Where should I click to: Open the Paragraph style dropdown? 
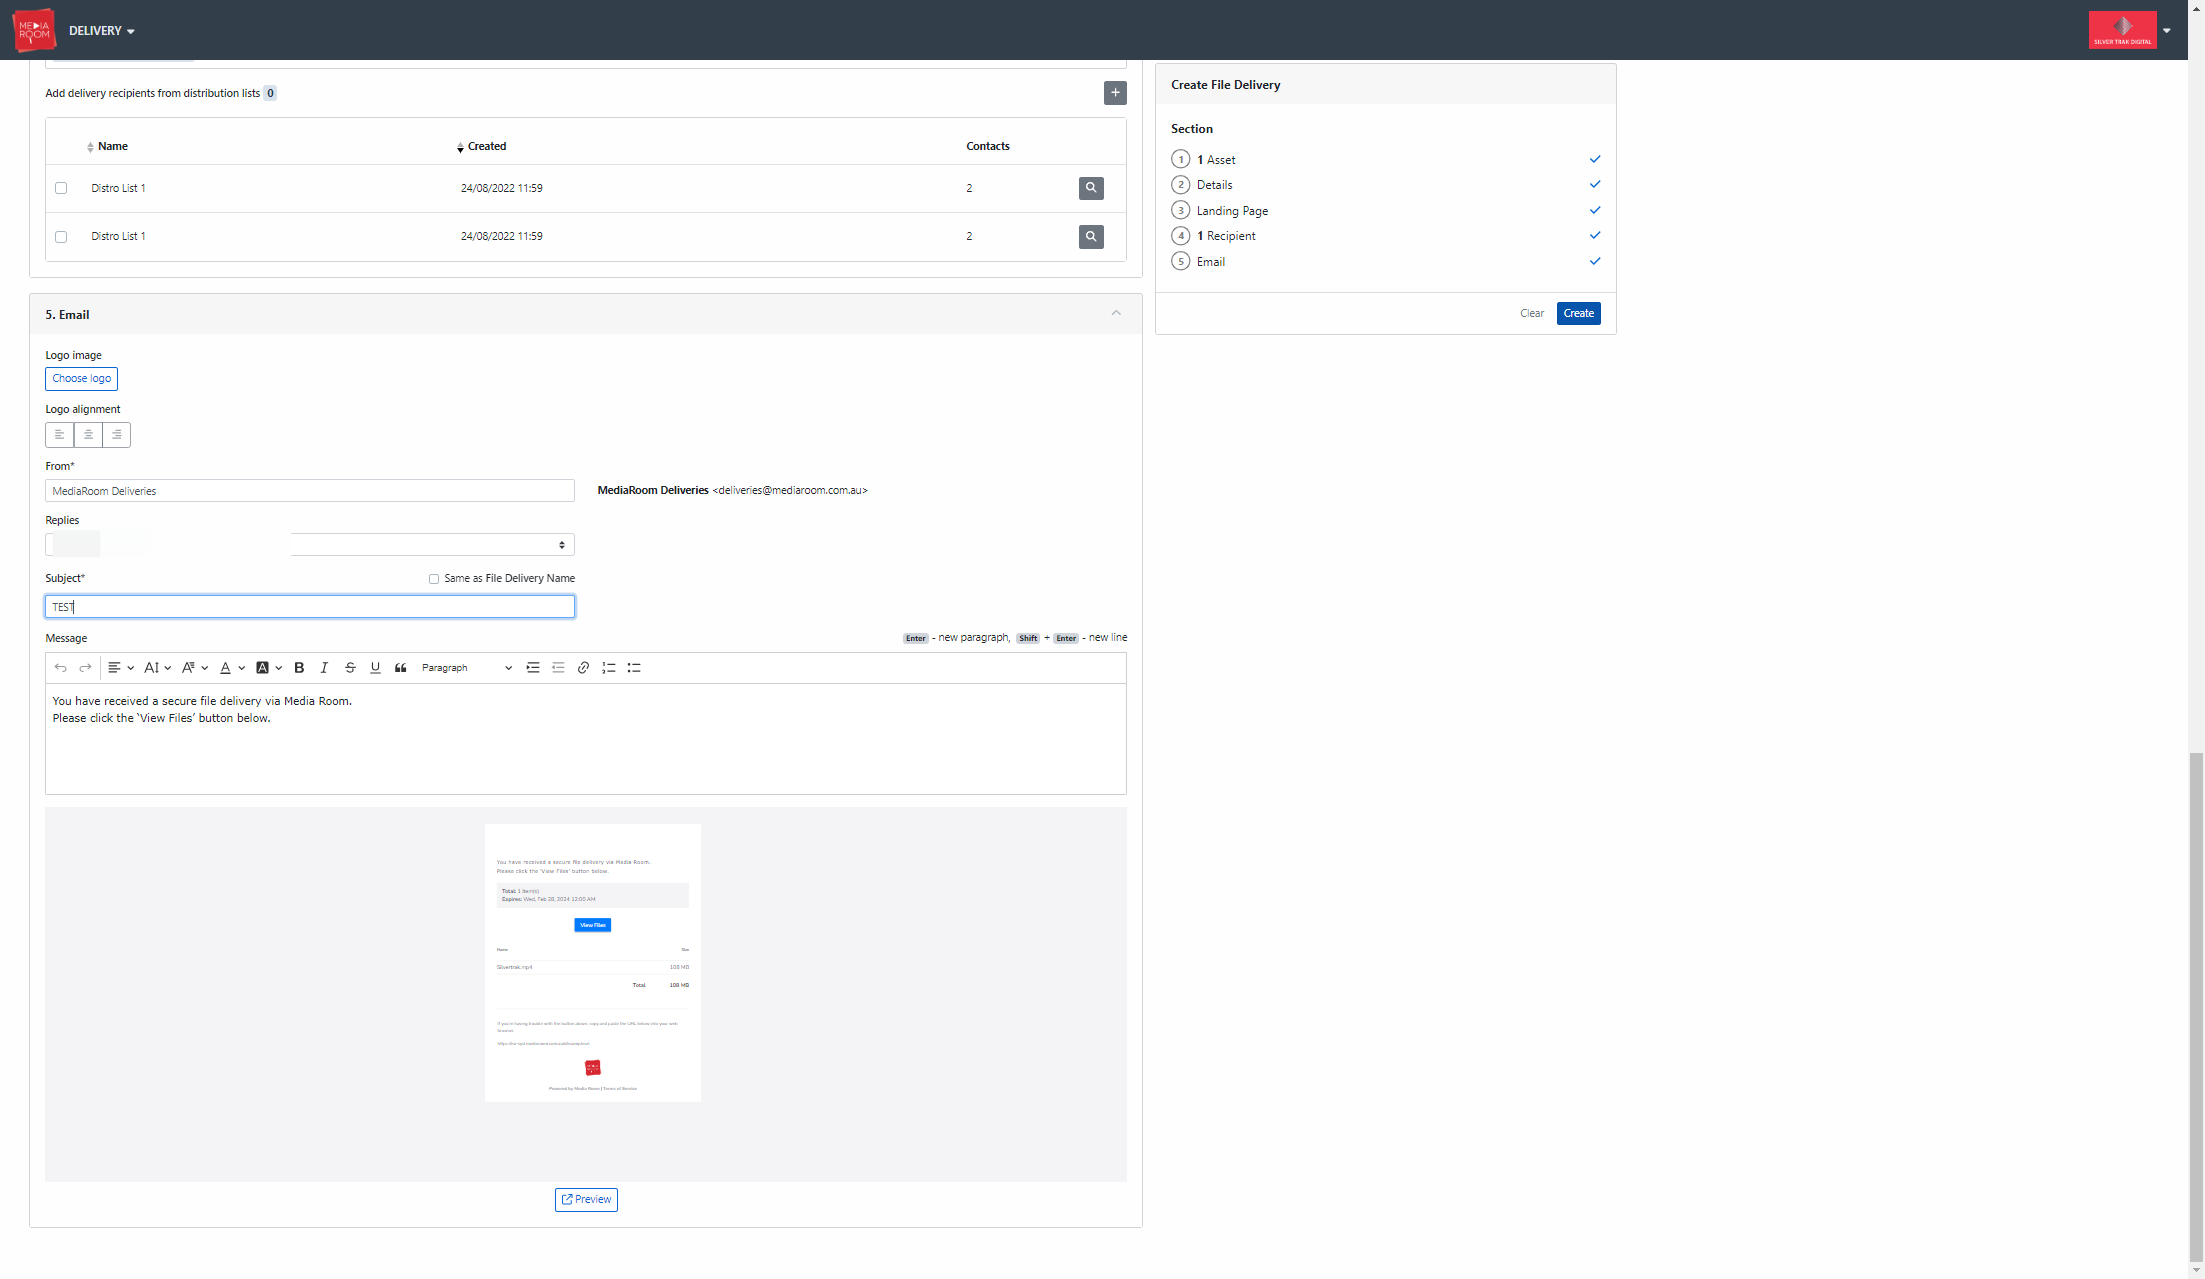tap(466, 668)
